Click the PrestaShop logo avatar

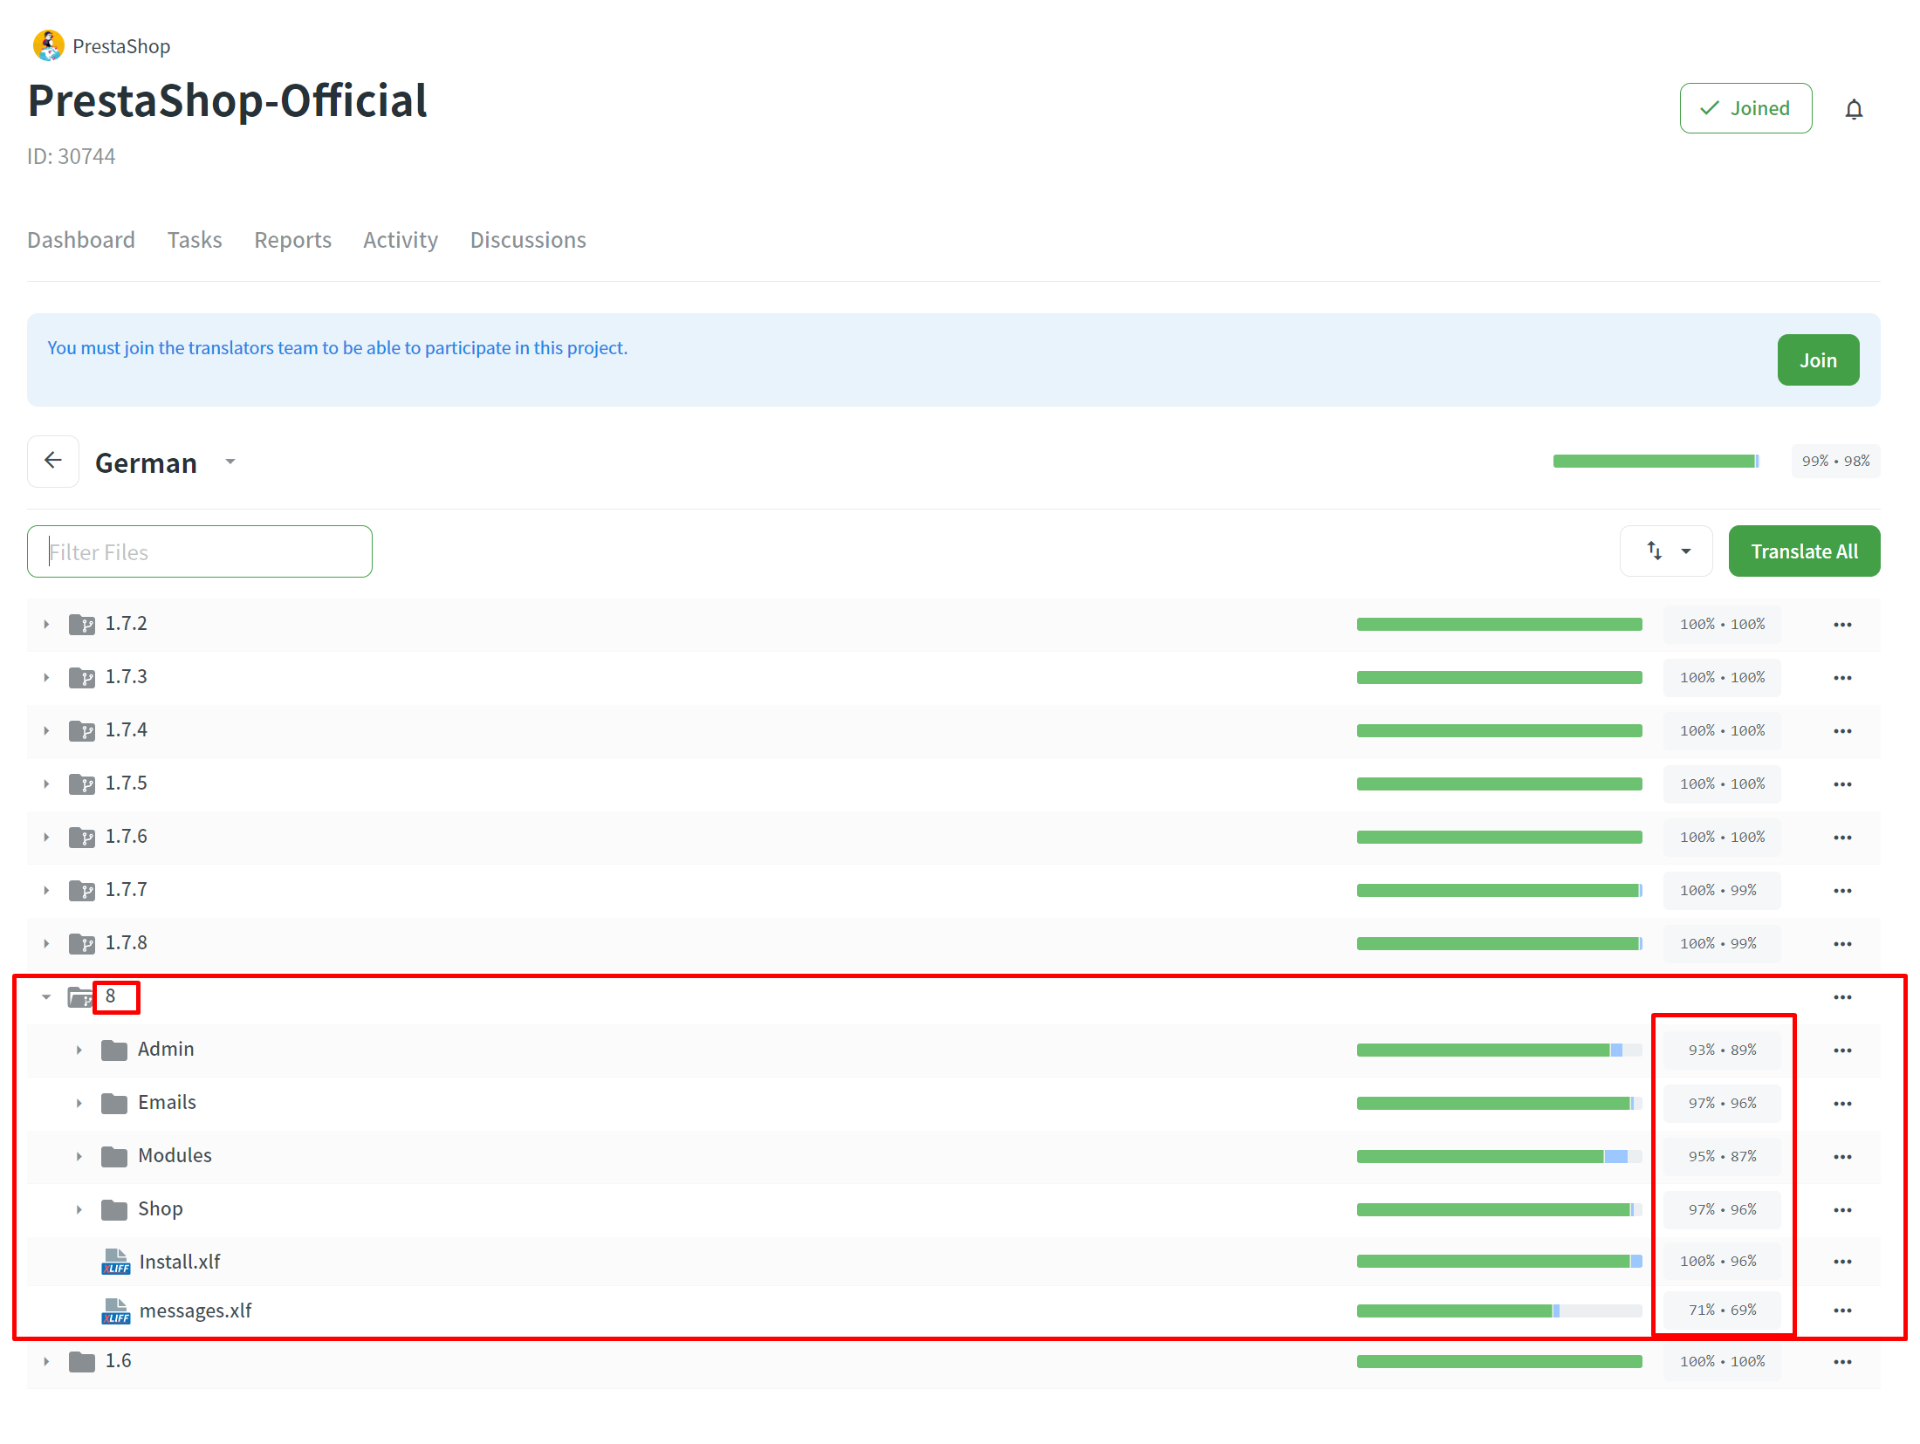(48, 46)
